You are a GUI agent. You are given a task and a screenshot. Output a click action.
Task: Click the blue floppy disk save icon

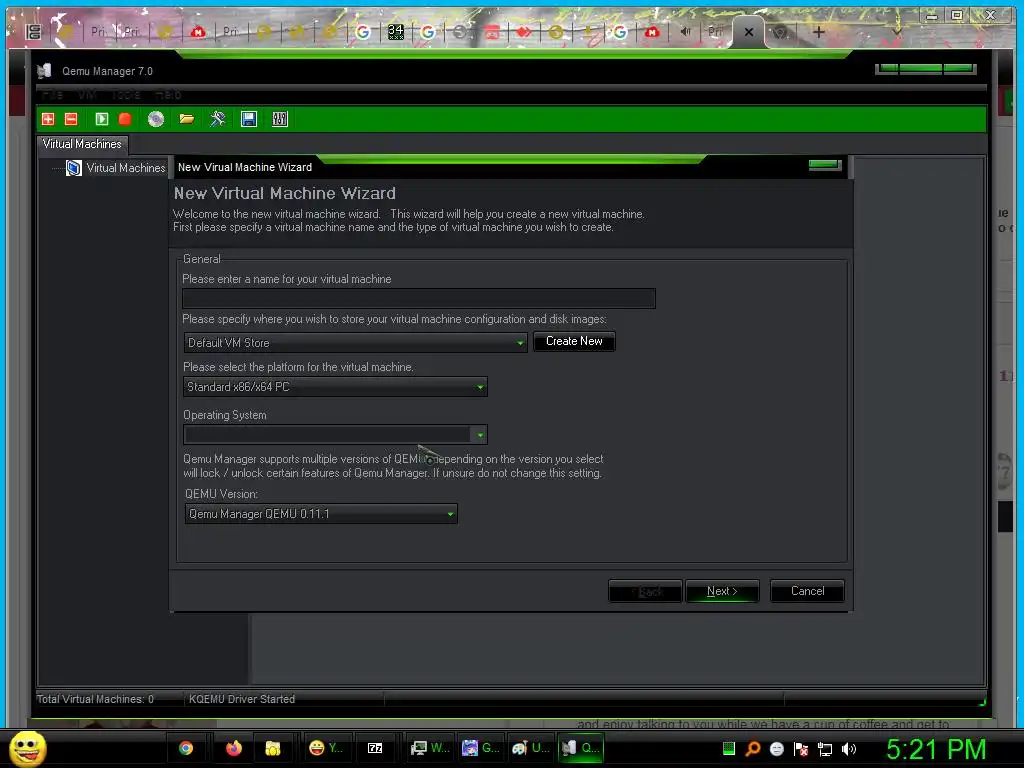pos(249,119)
